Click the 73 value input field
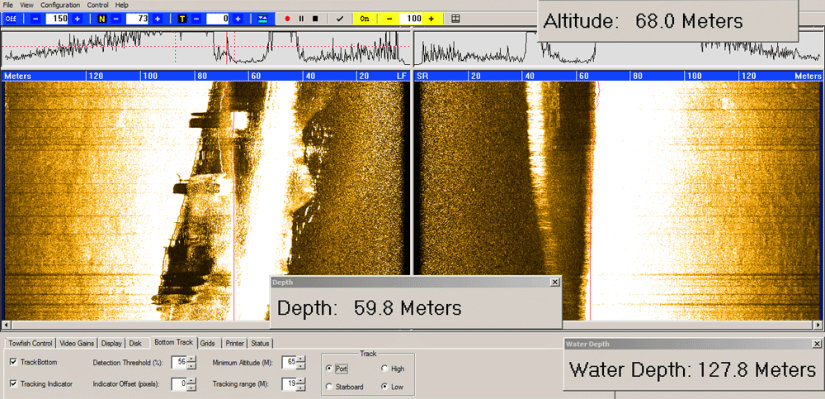Image resolution: width=825 pixels, height=399 pixels. [137, 18]
